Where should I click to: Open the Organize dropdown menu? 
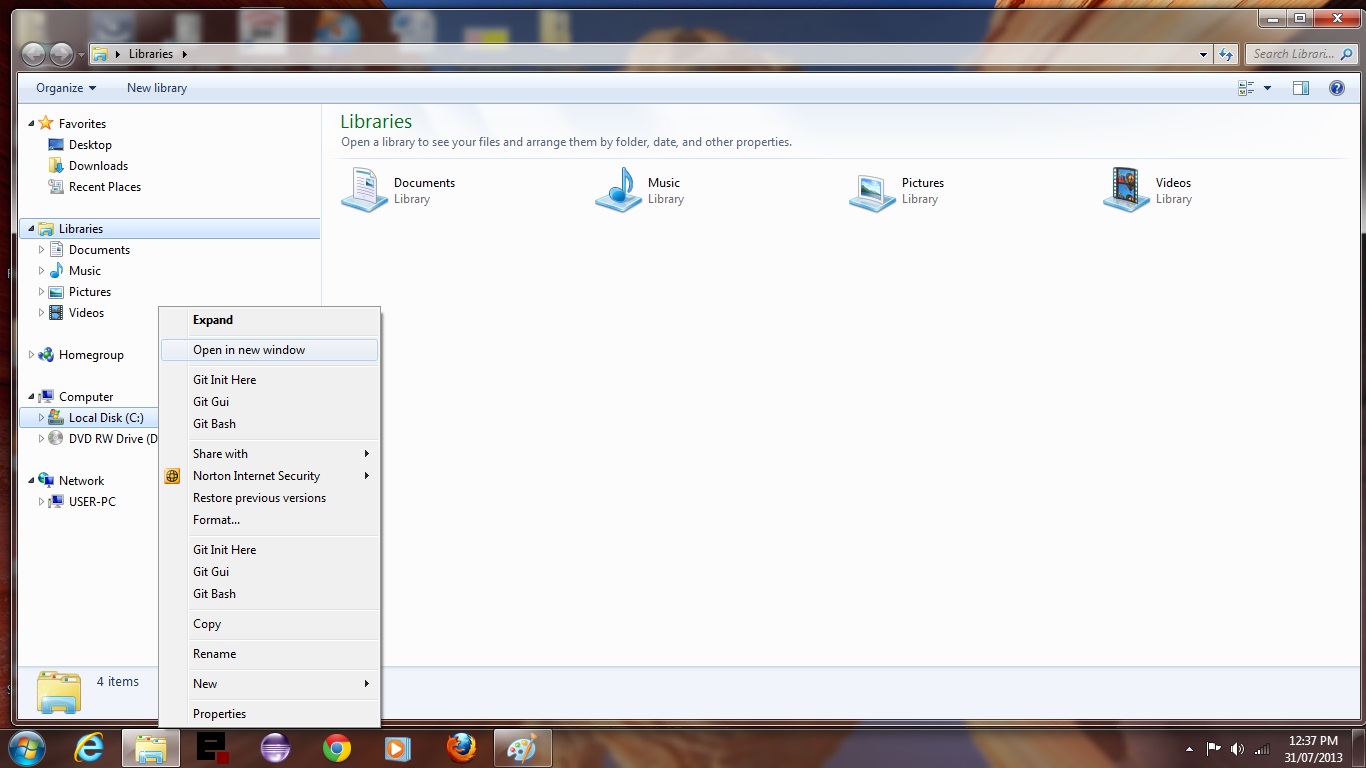click(x=66, y=88)
